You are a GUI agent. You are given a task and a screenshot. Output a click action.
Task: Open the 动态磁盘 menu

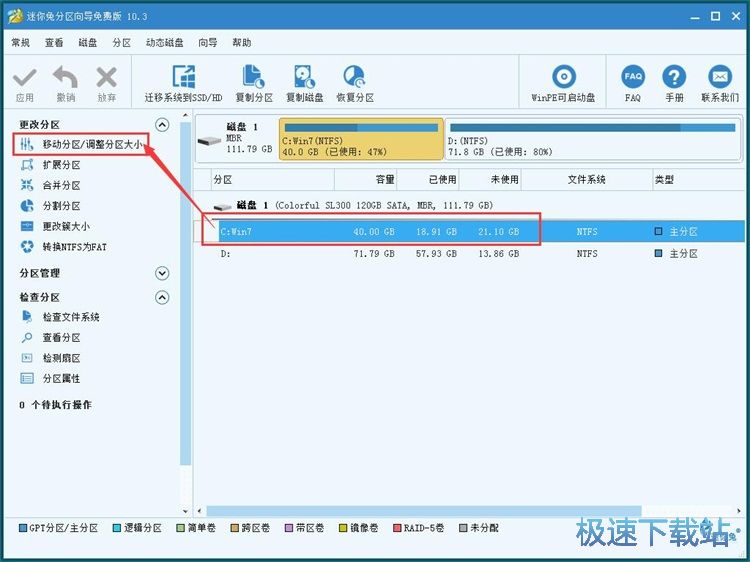(164, 43)
